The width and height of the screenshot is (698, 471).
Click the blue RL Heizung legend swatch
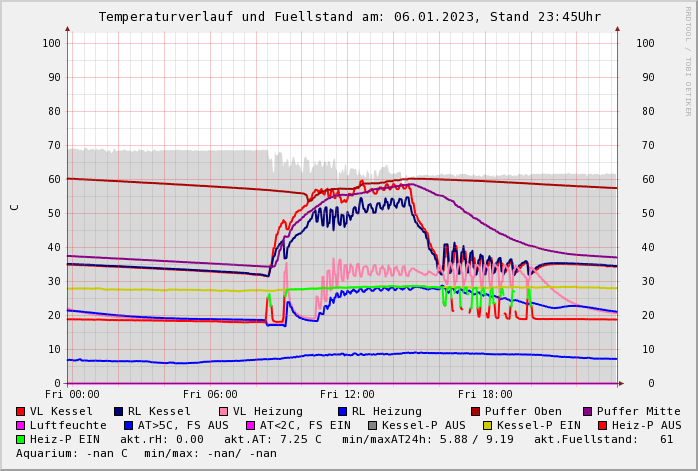click(343, 411)
